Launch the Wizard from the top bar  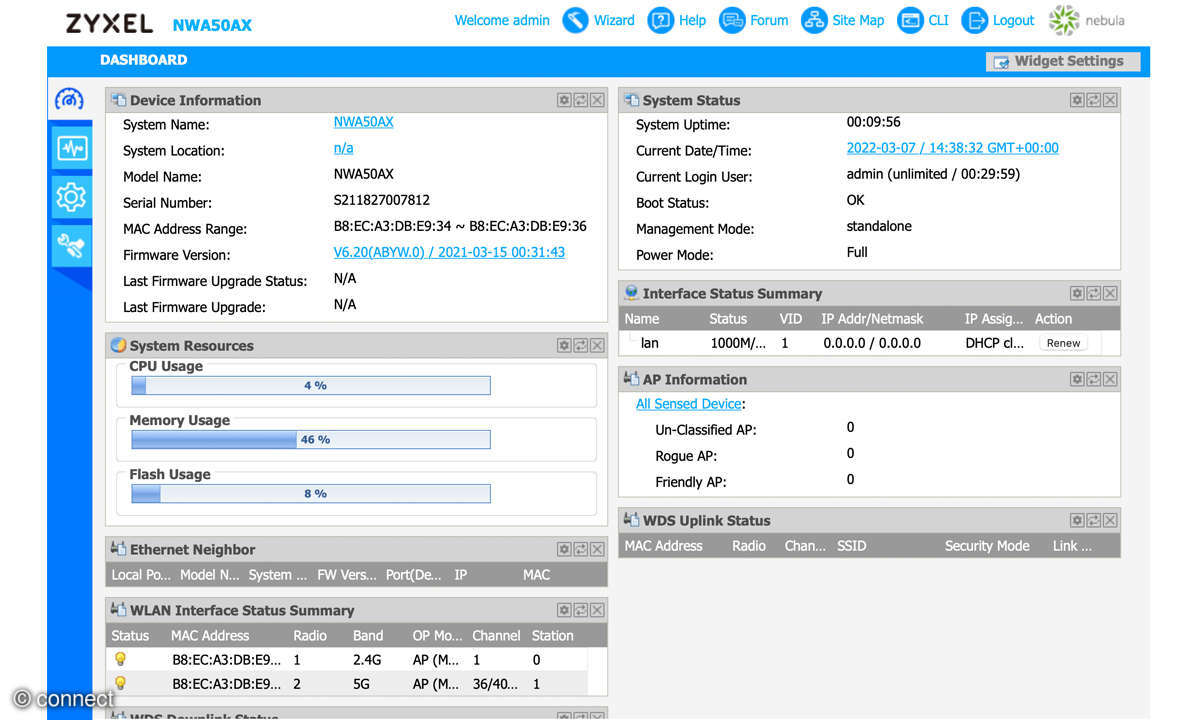(598, 20)
